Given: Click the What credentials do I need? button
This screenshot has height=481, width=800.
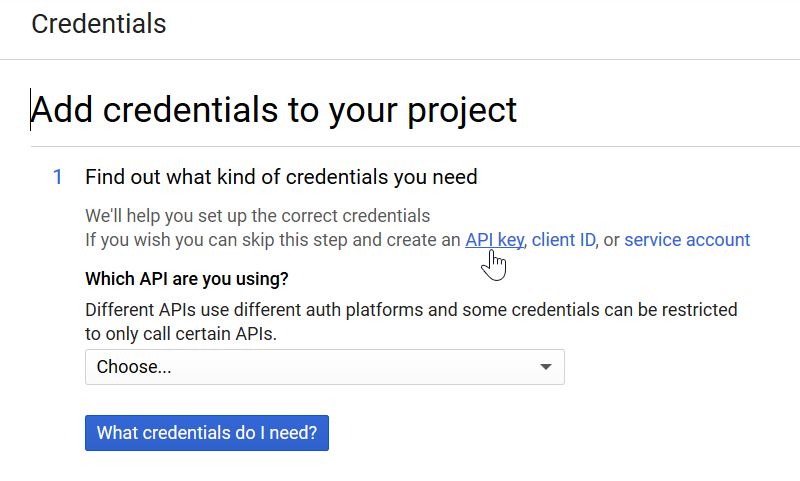Looking at the screenshot, I should pyautogui.click(x=207, y=433).
